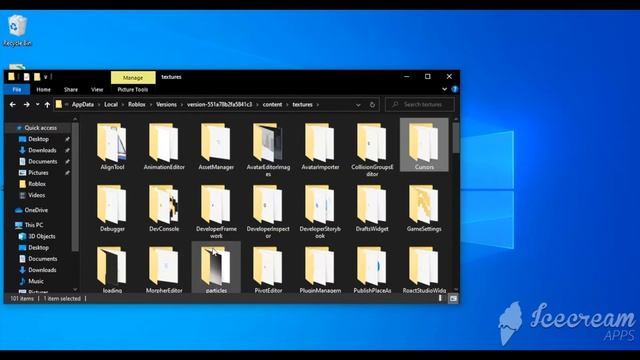This screenshot has height=360, width=640.
Task: Open Quick Access Toolbar customize dropdown
Action: coord(46,77)
